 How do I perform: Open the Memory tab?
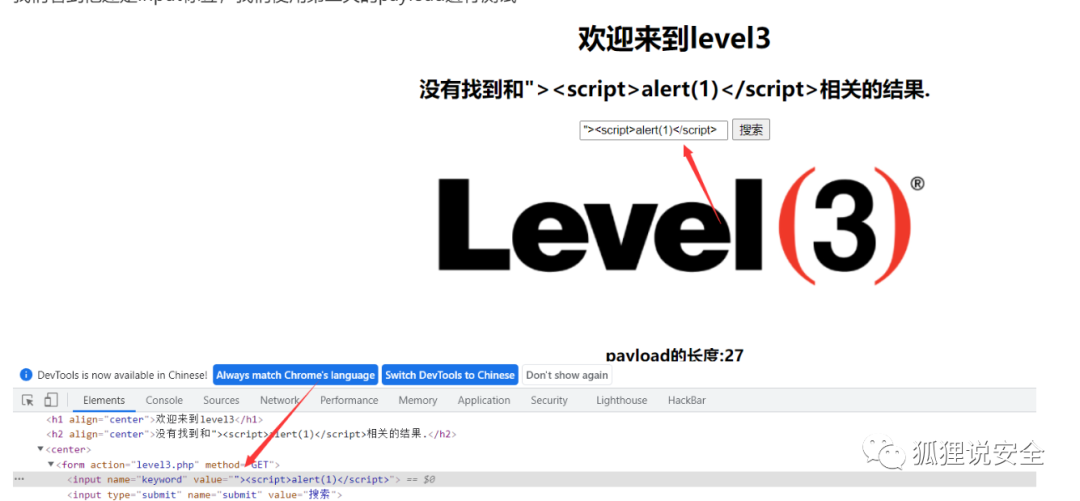tap(417, 400)
